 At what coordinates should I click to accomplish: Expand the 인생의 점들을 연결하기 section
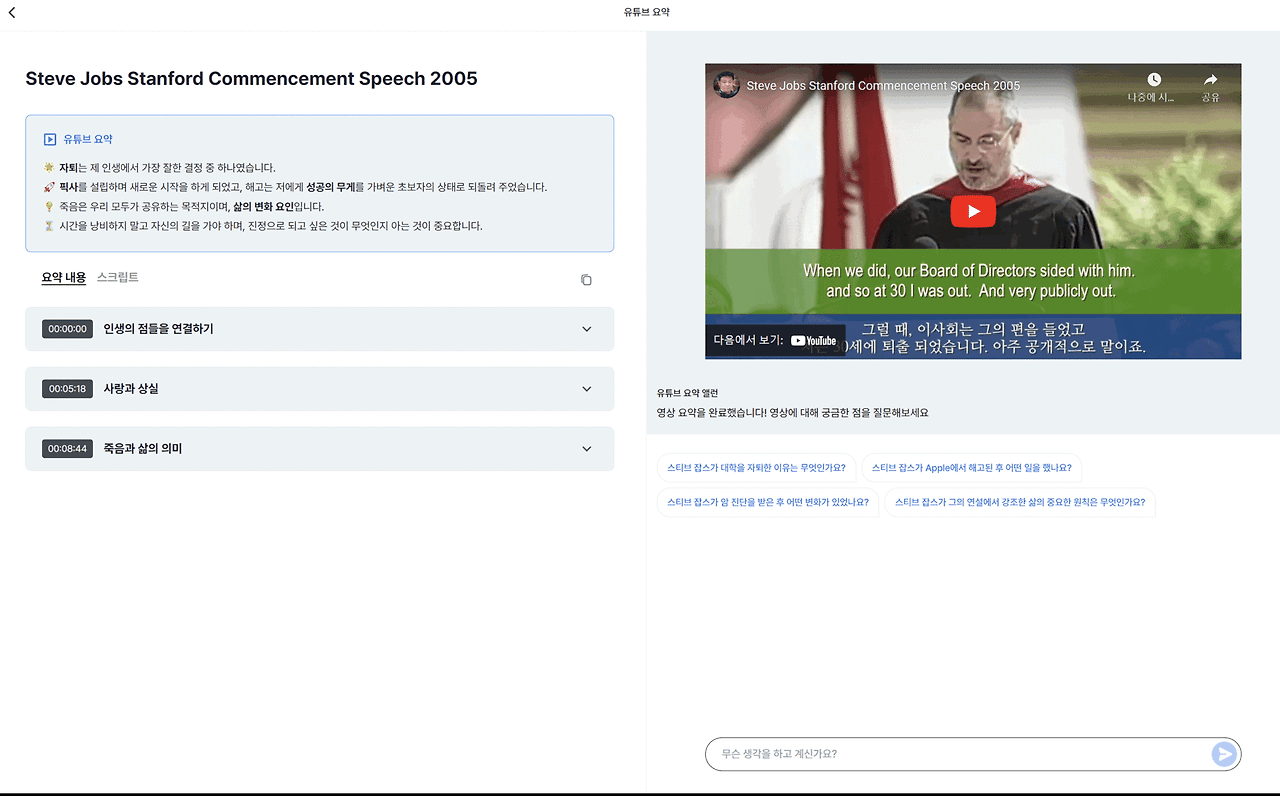tap(319, 329)
